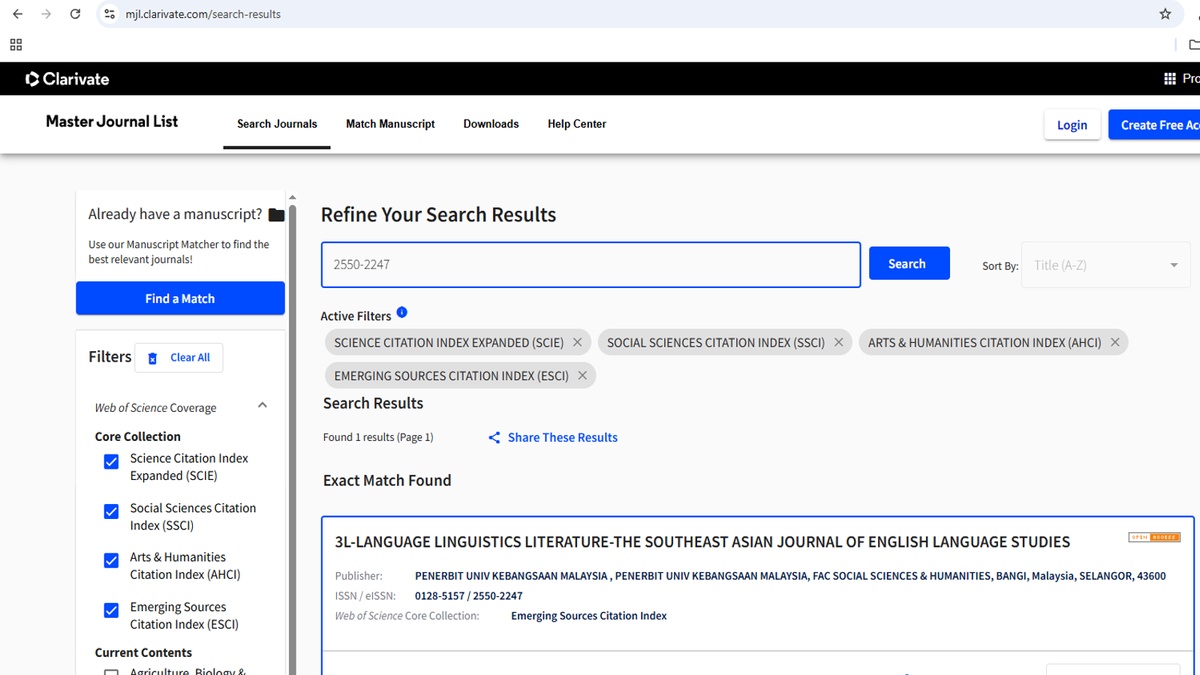
Task: Open the Match Manuscript tab
Action: 390,124
